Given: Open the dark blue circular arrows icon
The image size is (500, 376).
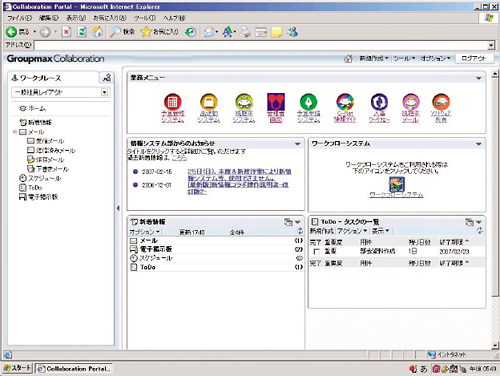Looking at the screenshot, I should click(379, 102).
